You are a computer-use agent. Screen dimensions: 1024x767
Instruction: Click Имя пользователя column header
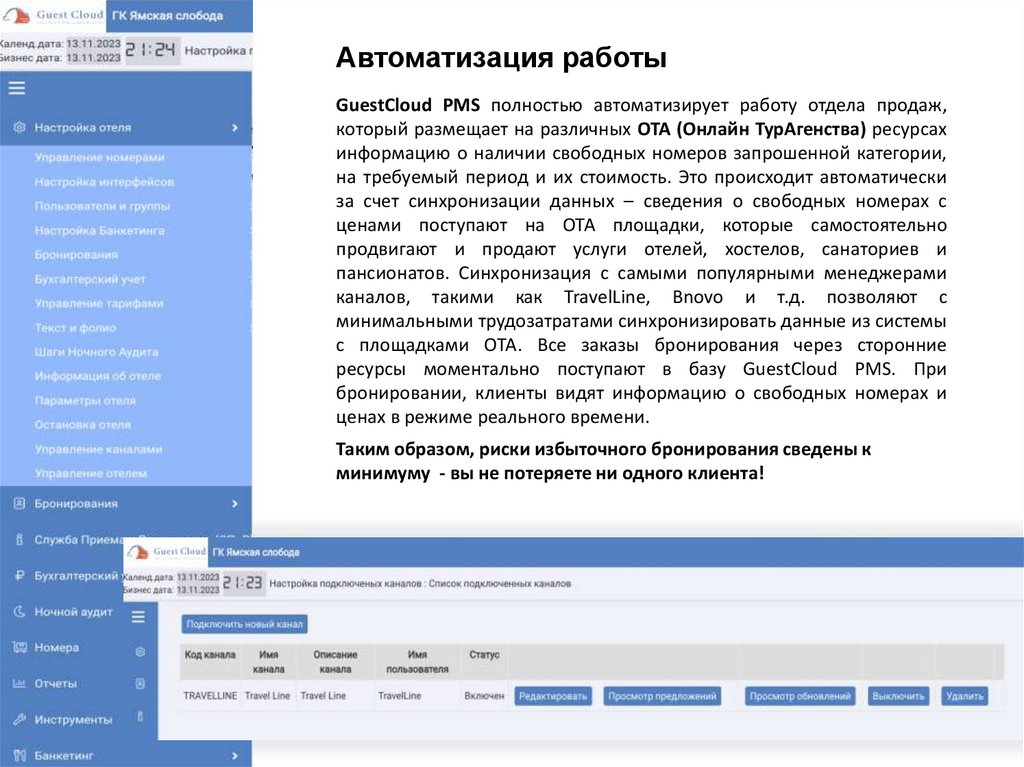tap(417, 662)
